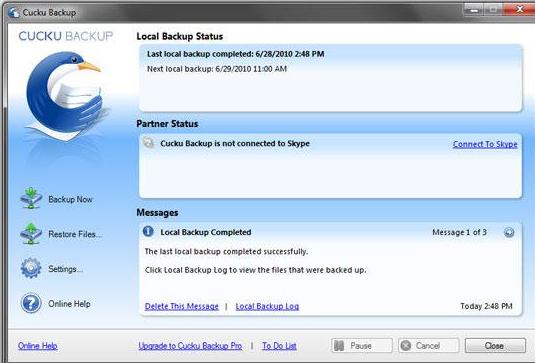Image resolution: width=535 pixels, height=363 pixels.
Task: Click the 'Message 1 of 3' text
Action: (x=459, y=232)
